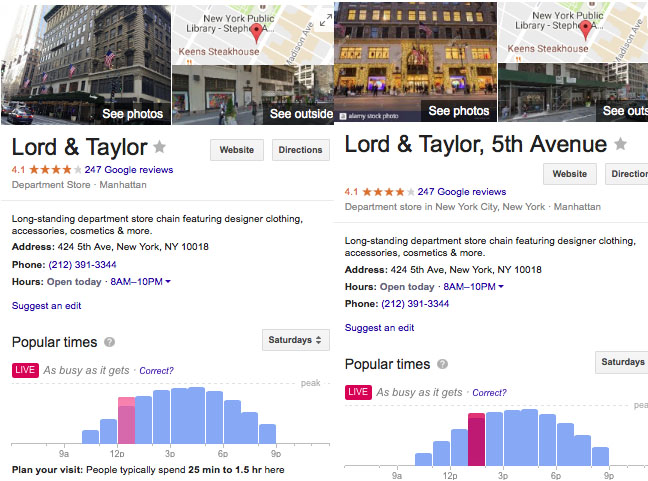Open Popular times help icon in right panel
This screenshot has height=481, width=648.
click(443, 364)
